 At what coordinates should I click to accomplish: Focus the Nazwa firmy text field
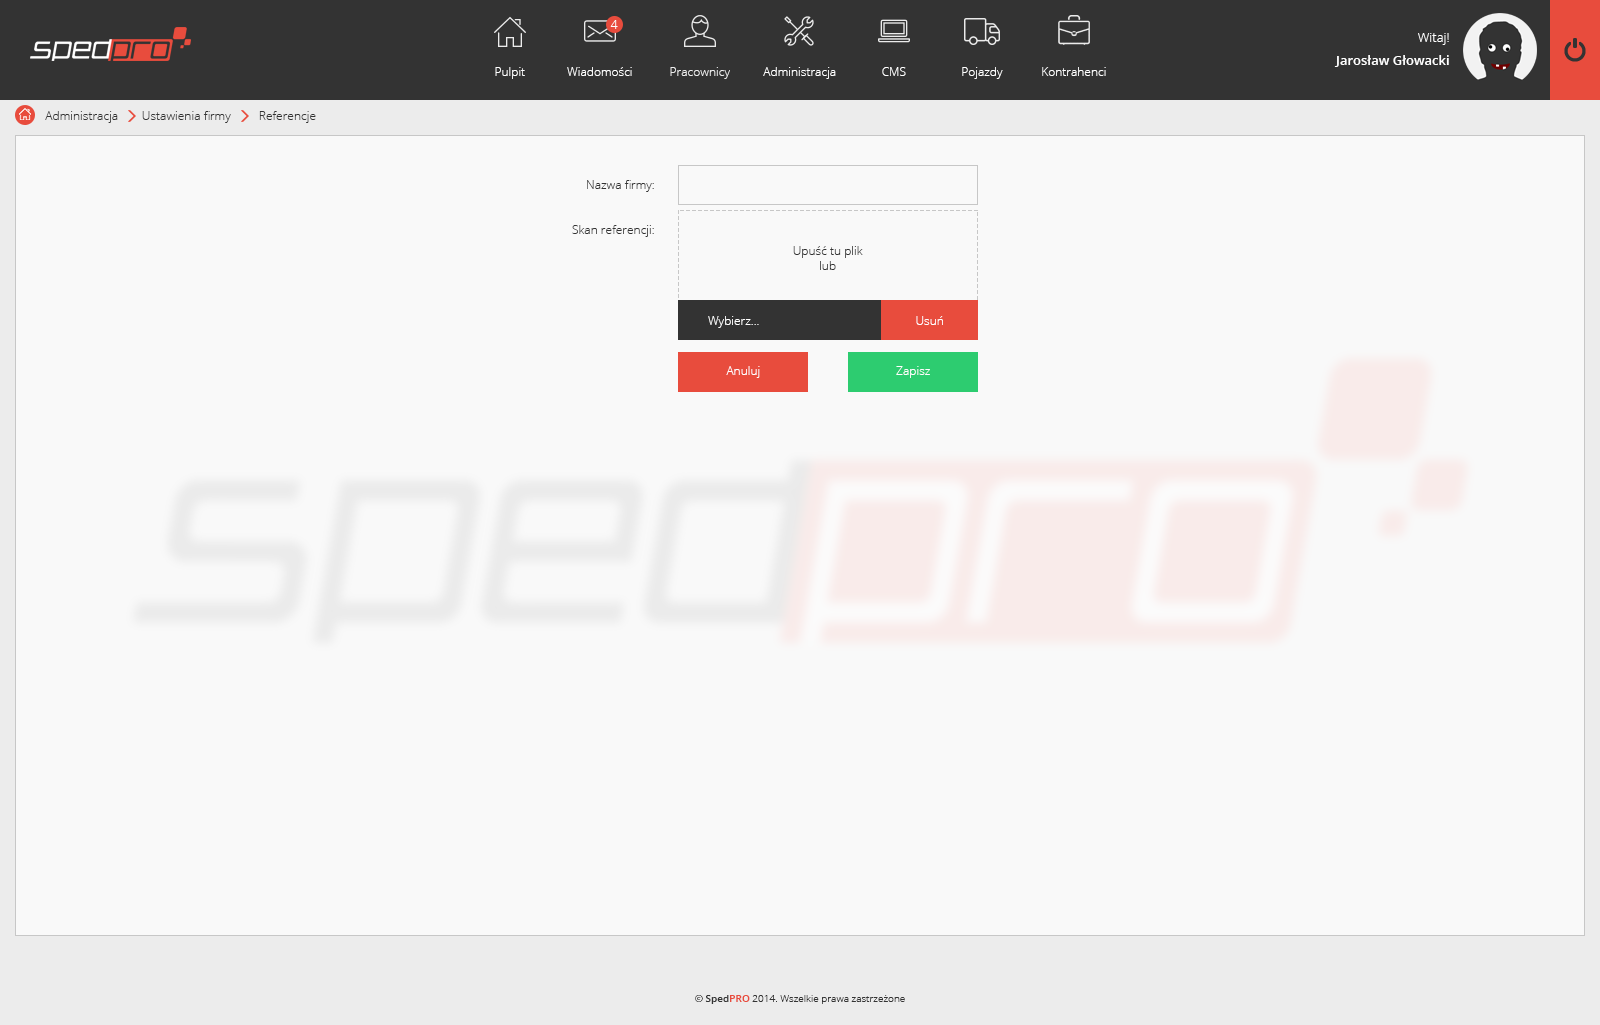(x=827, y=185)
